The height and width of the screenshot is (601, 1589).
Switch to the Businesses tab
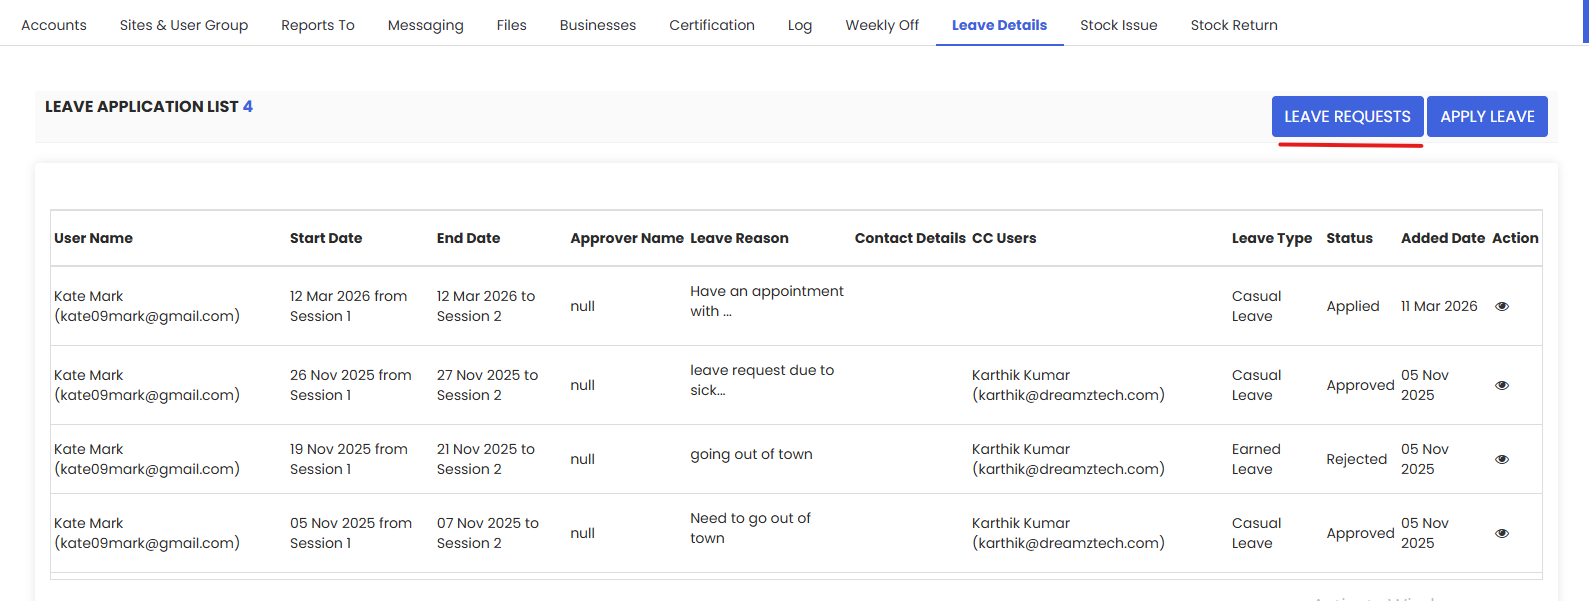pyautogui.click(x=598, y=25)
